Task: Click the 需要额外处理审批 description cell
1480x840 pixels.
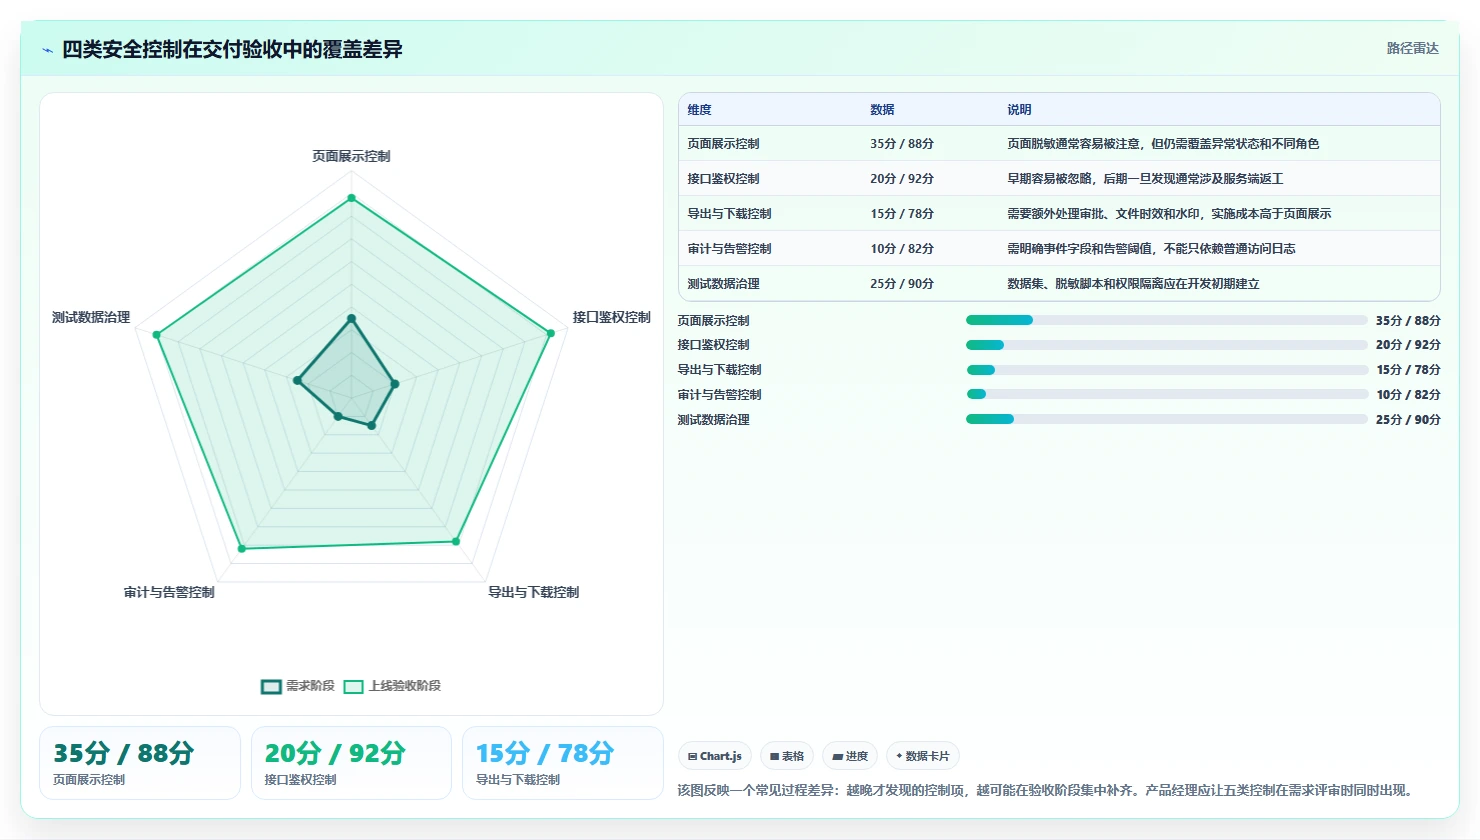Action: (1169, 214)
